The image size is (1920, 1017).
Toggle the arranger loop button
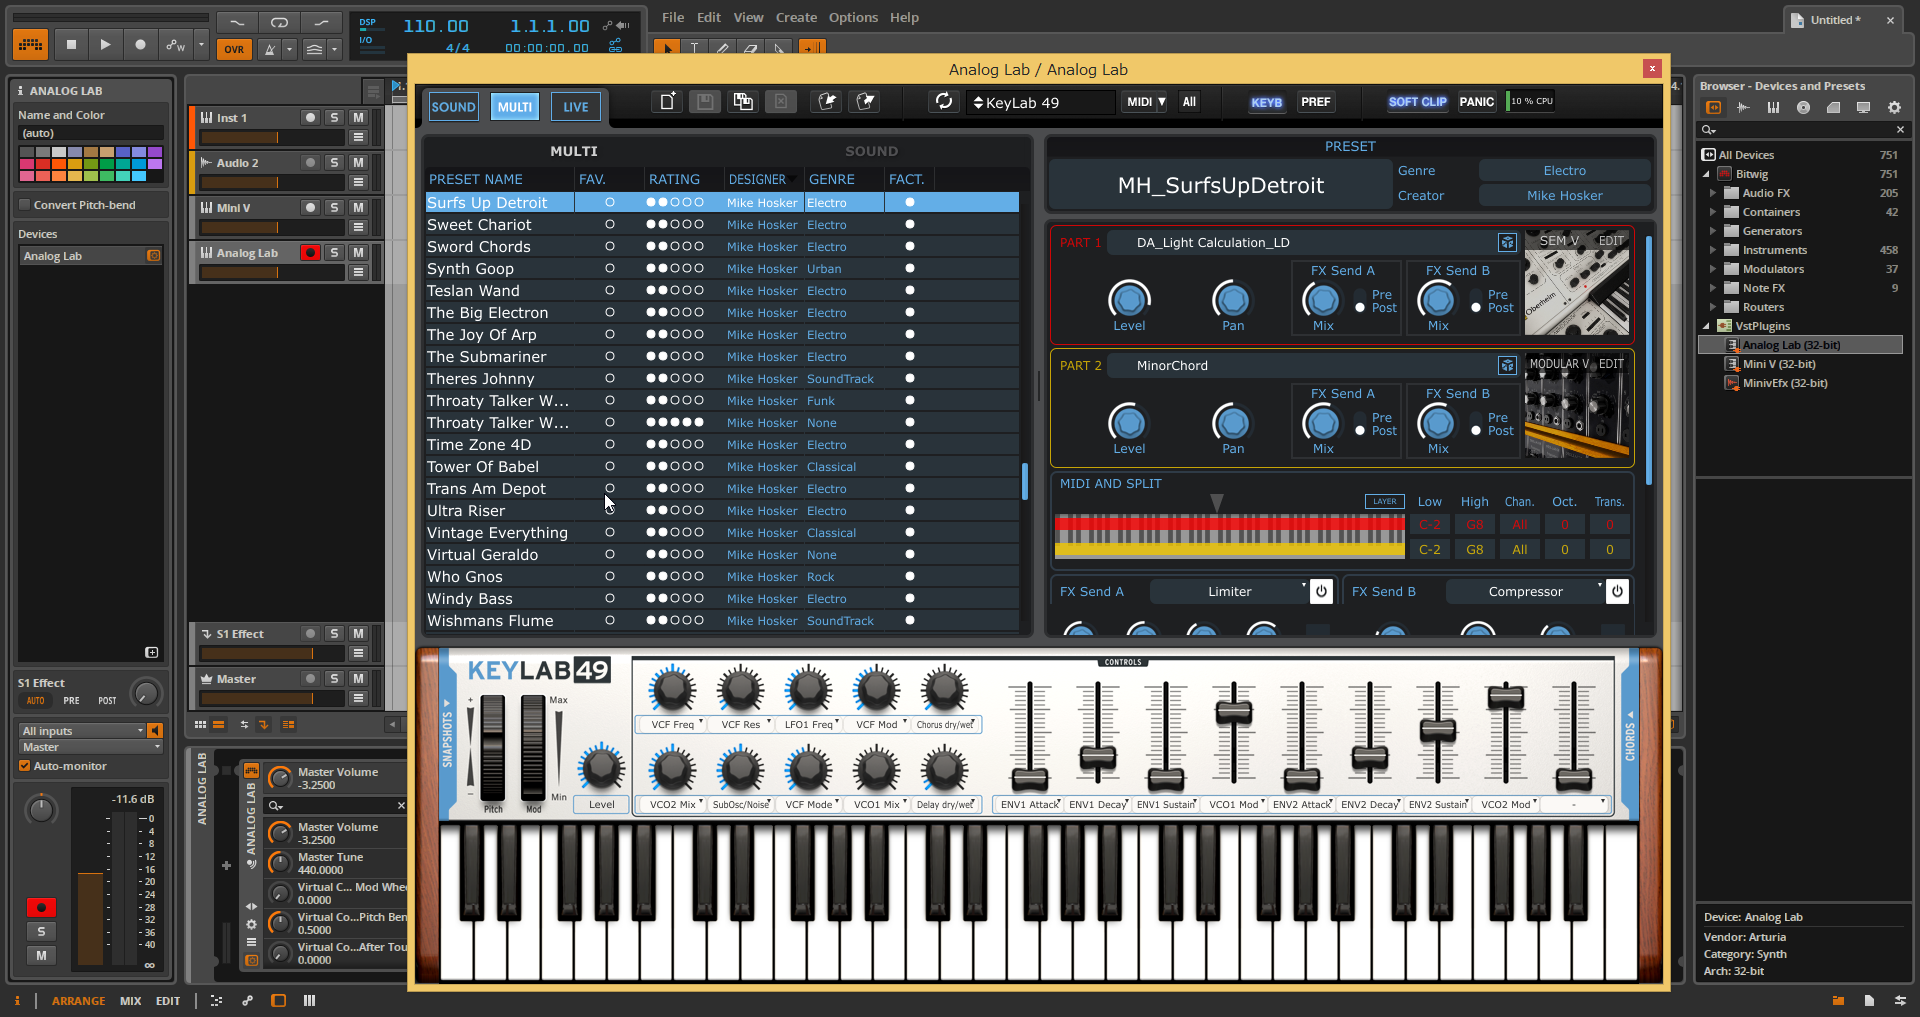(x=279, y=22)
